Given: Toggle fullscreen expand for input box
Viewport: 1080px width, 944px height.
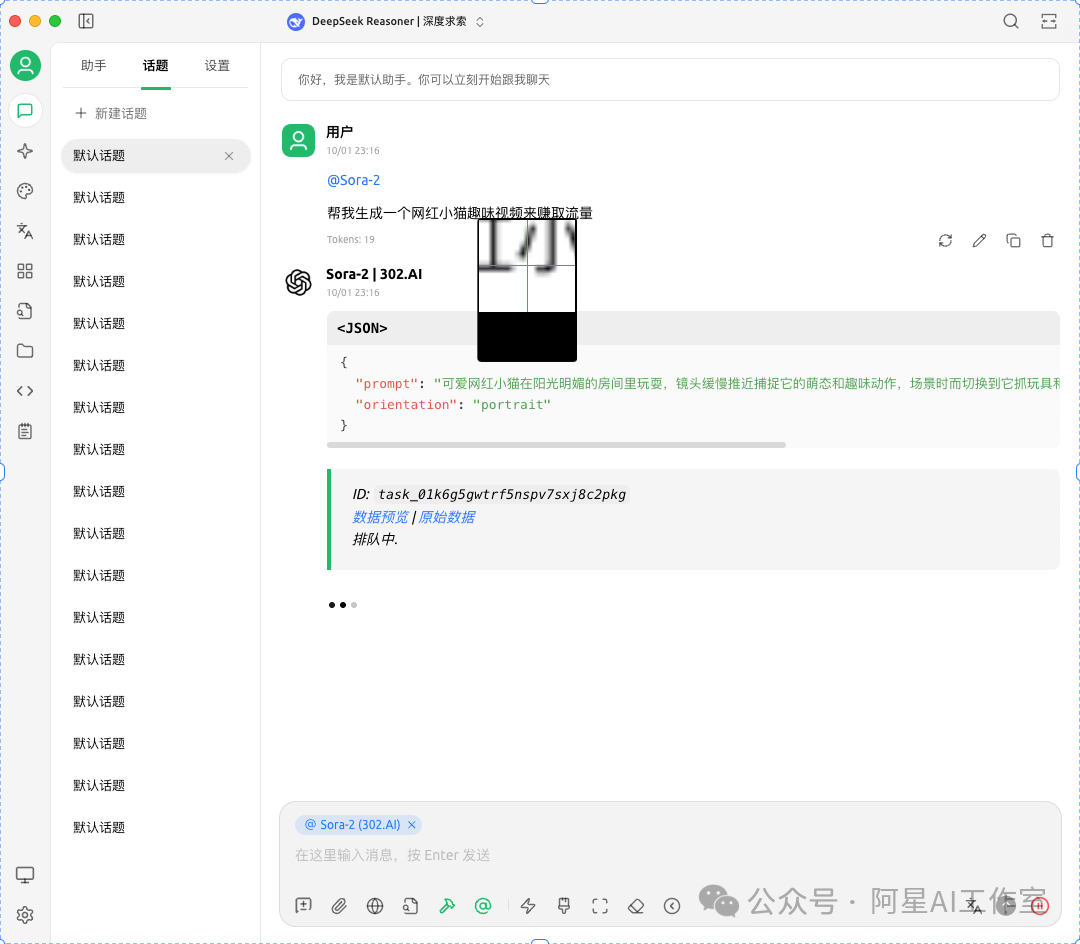Looking at the screenshot, I should [x=600, y=905].
